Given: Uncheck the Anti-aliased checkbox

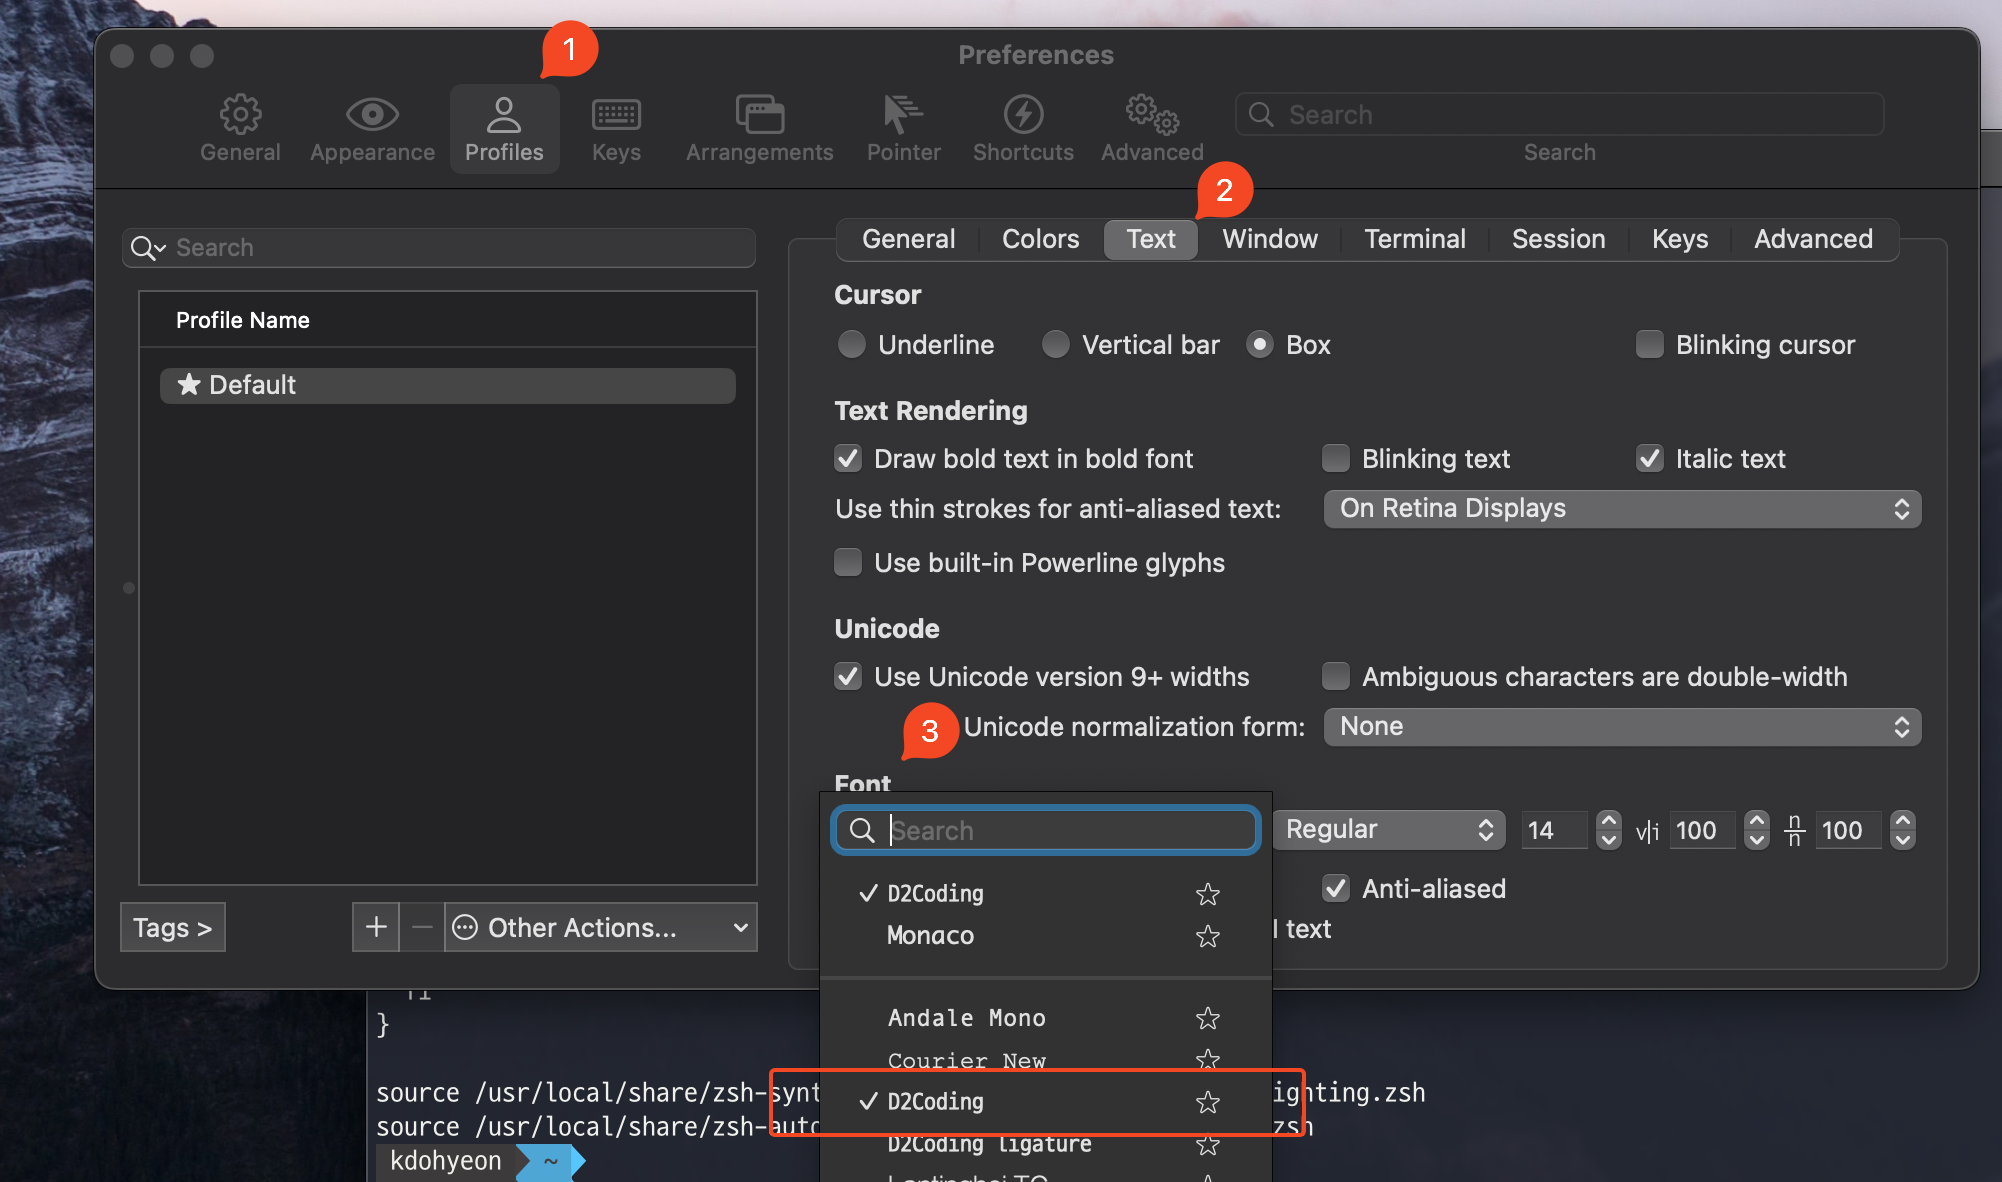Looking at the screenshot, I should [x=1336, y=889].
